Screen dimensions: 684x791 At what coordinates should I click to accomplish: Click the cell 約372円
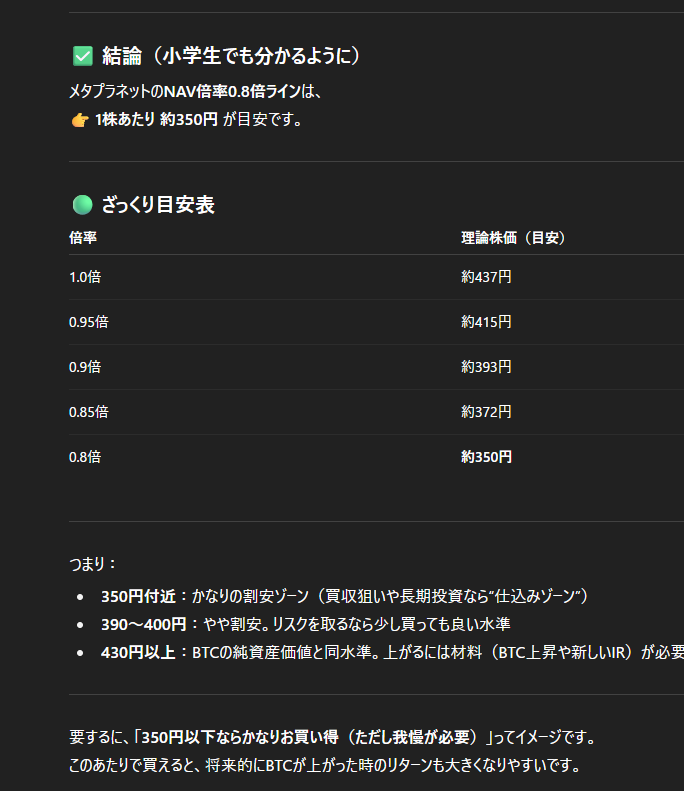pos(486,412)
